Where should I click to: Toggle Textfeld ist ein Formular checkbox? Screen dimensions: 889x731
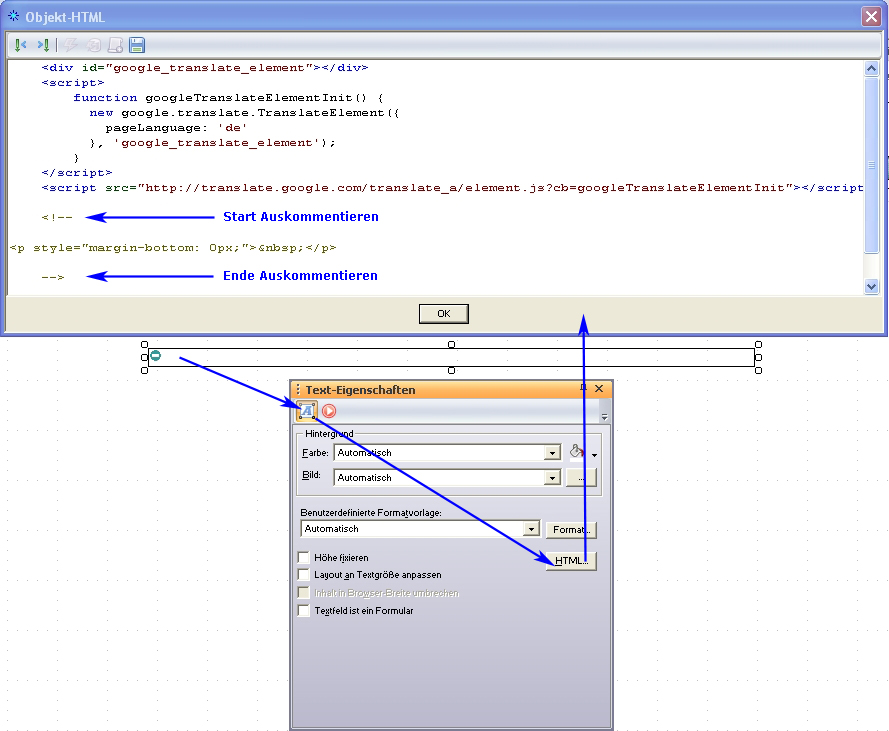coord(304,610)
